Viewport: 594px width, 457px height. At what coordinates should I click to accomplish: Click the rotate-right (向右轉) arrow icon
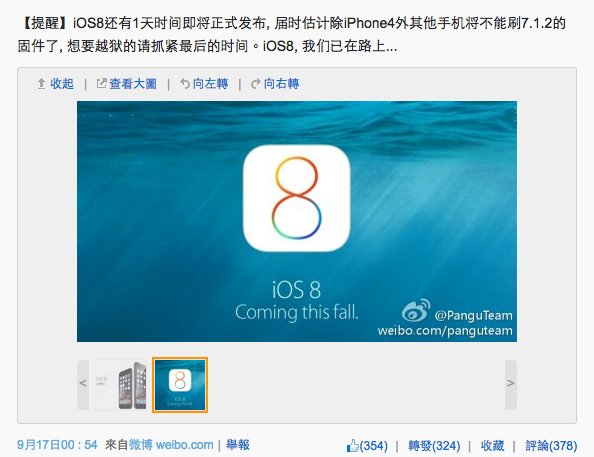[256, 84]
